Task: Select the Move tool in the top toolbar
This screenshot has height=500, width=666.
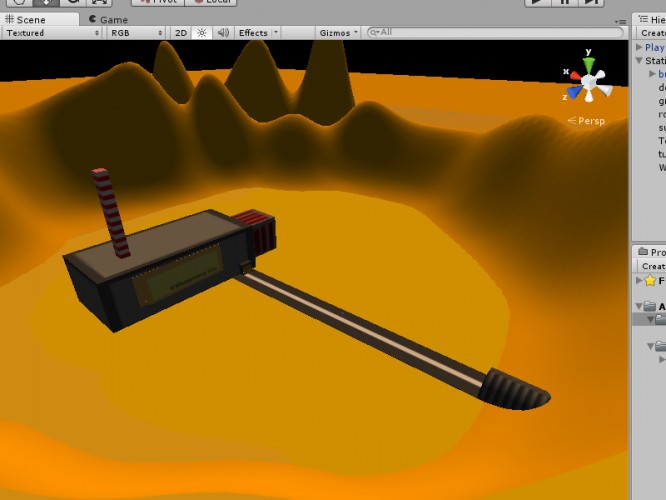Action: tap(46, 3)
